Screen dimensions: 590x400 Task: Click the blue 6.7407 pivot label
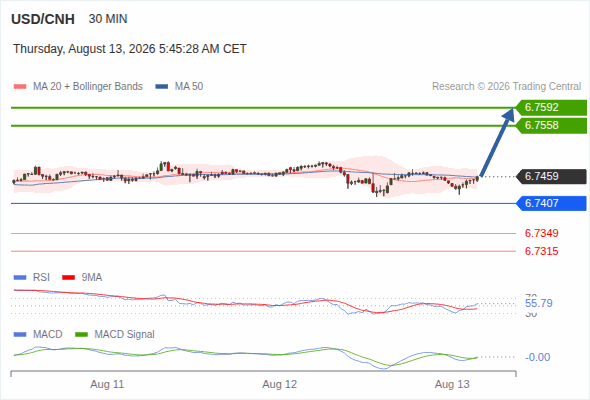[x=551, y=204]
